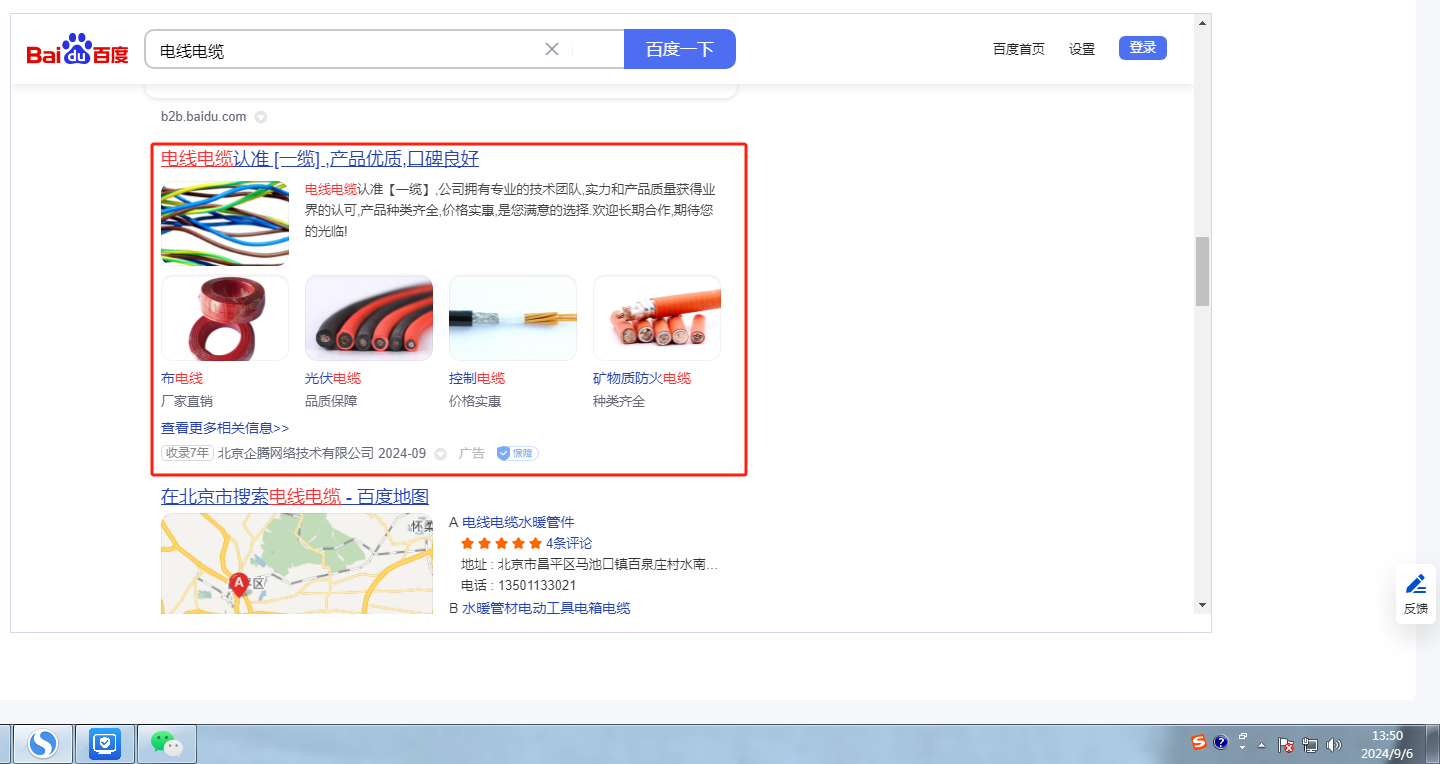Click the b2b.baidu.com source link
The width and height of the screenshot is (1440, 764).
(x=204, y=117)
